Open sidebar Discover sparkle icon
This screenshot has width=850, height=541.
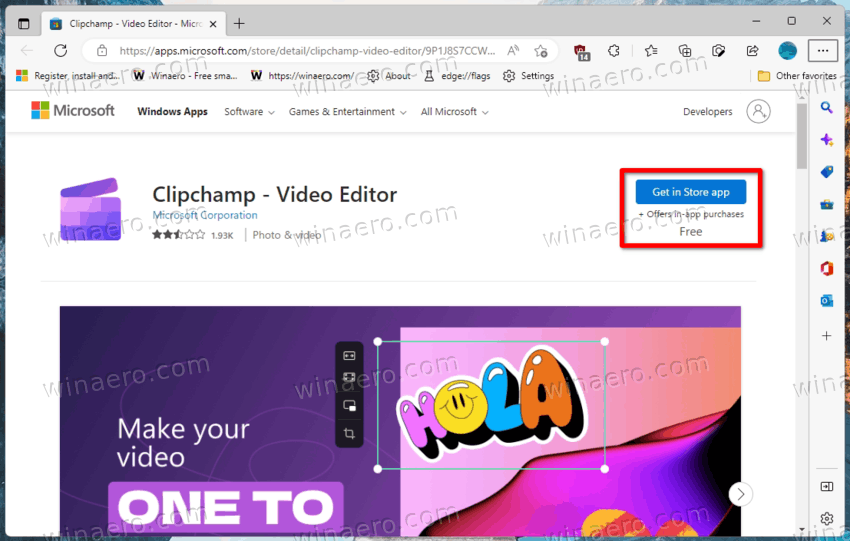[x=826, y=140]
